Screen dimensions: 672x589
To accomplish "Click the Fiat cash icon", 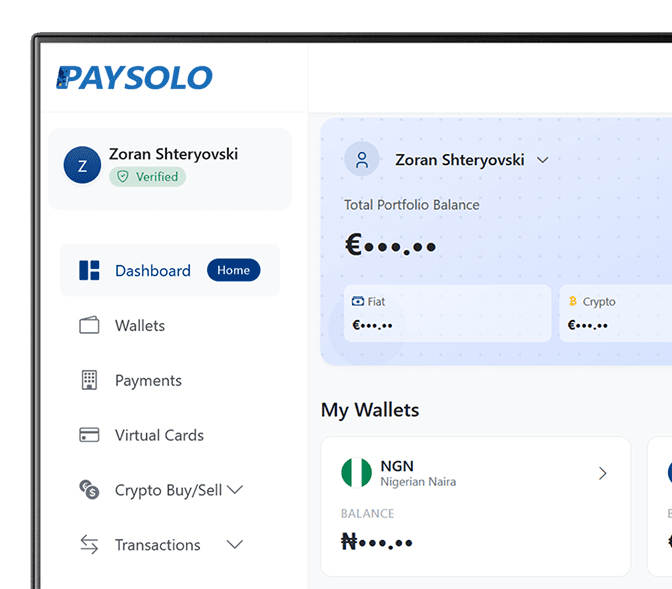I will point(357,301).
